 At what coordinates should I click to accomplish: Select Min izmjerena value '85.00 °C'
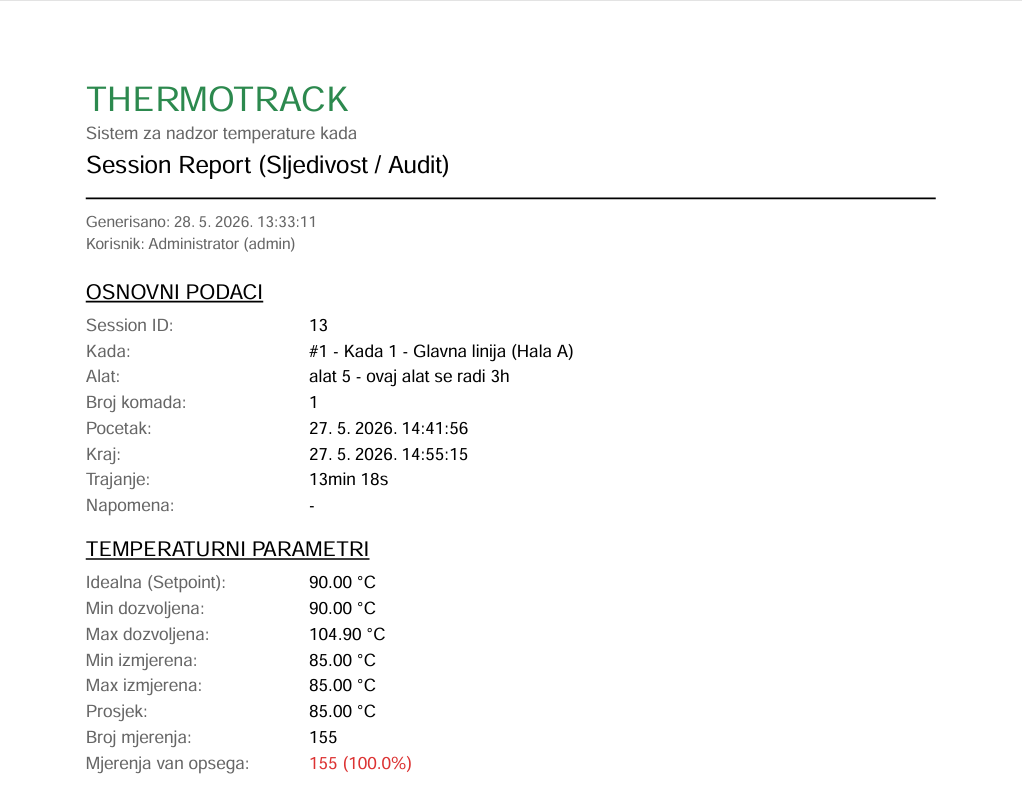click(342, 661)
